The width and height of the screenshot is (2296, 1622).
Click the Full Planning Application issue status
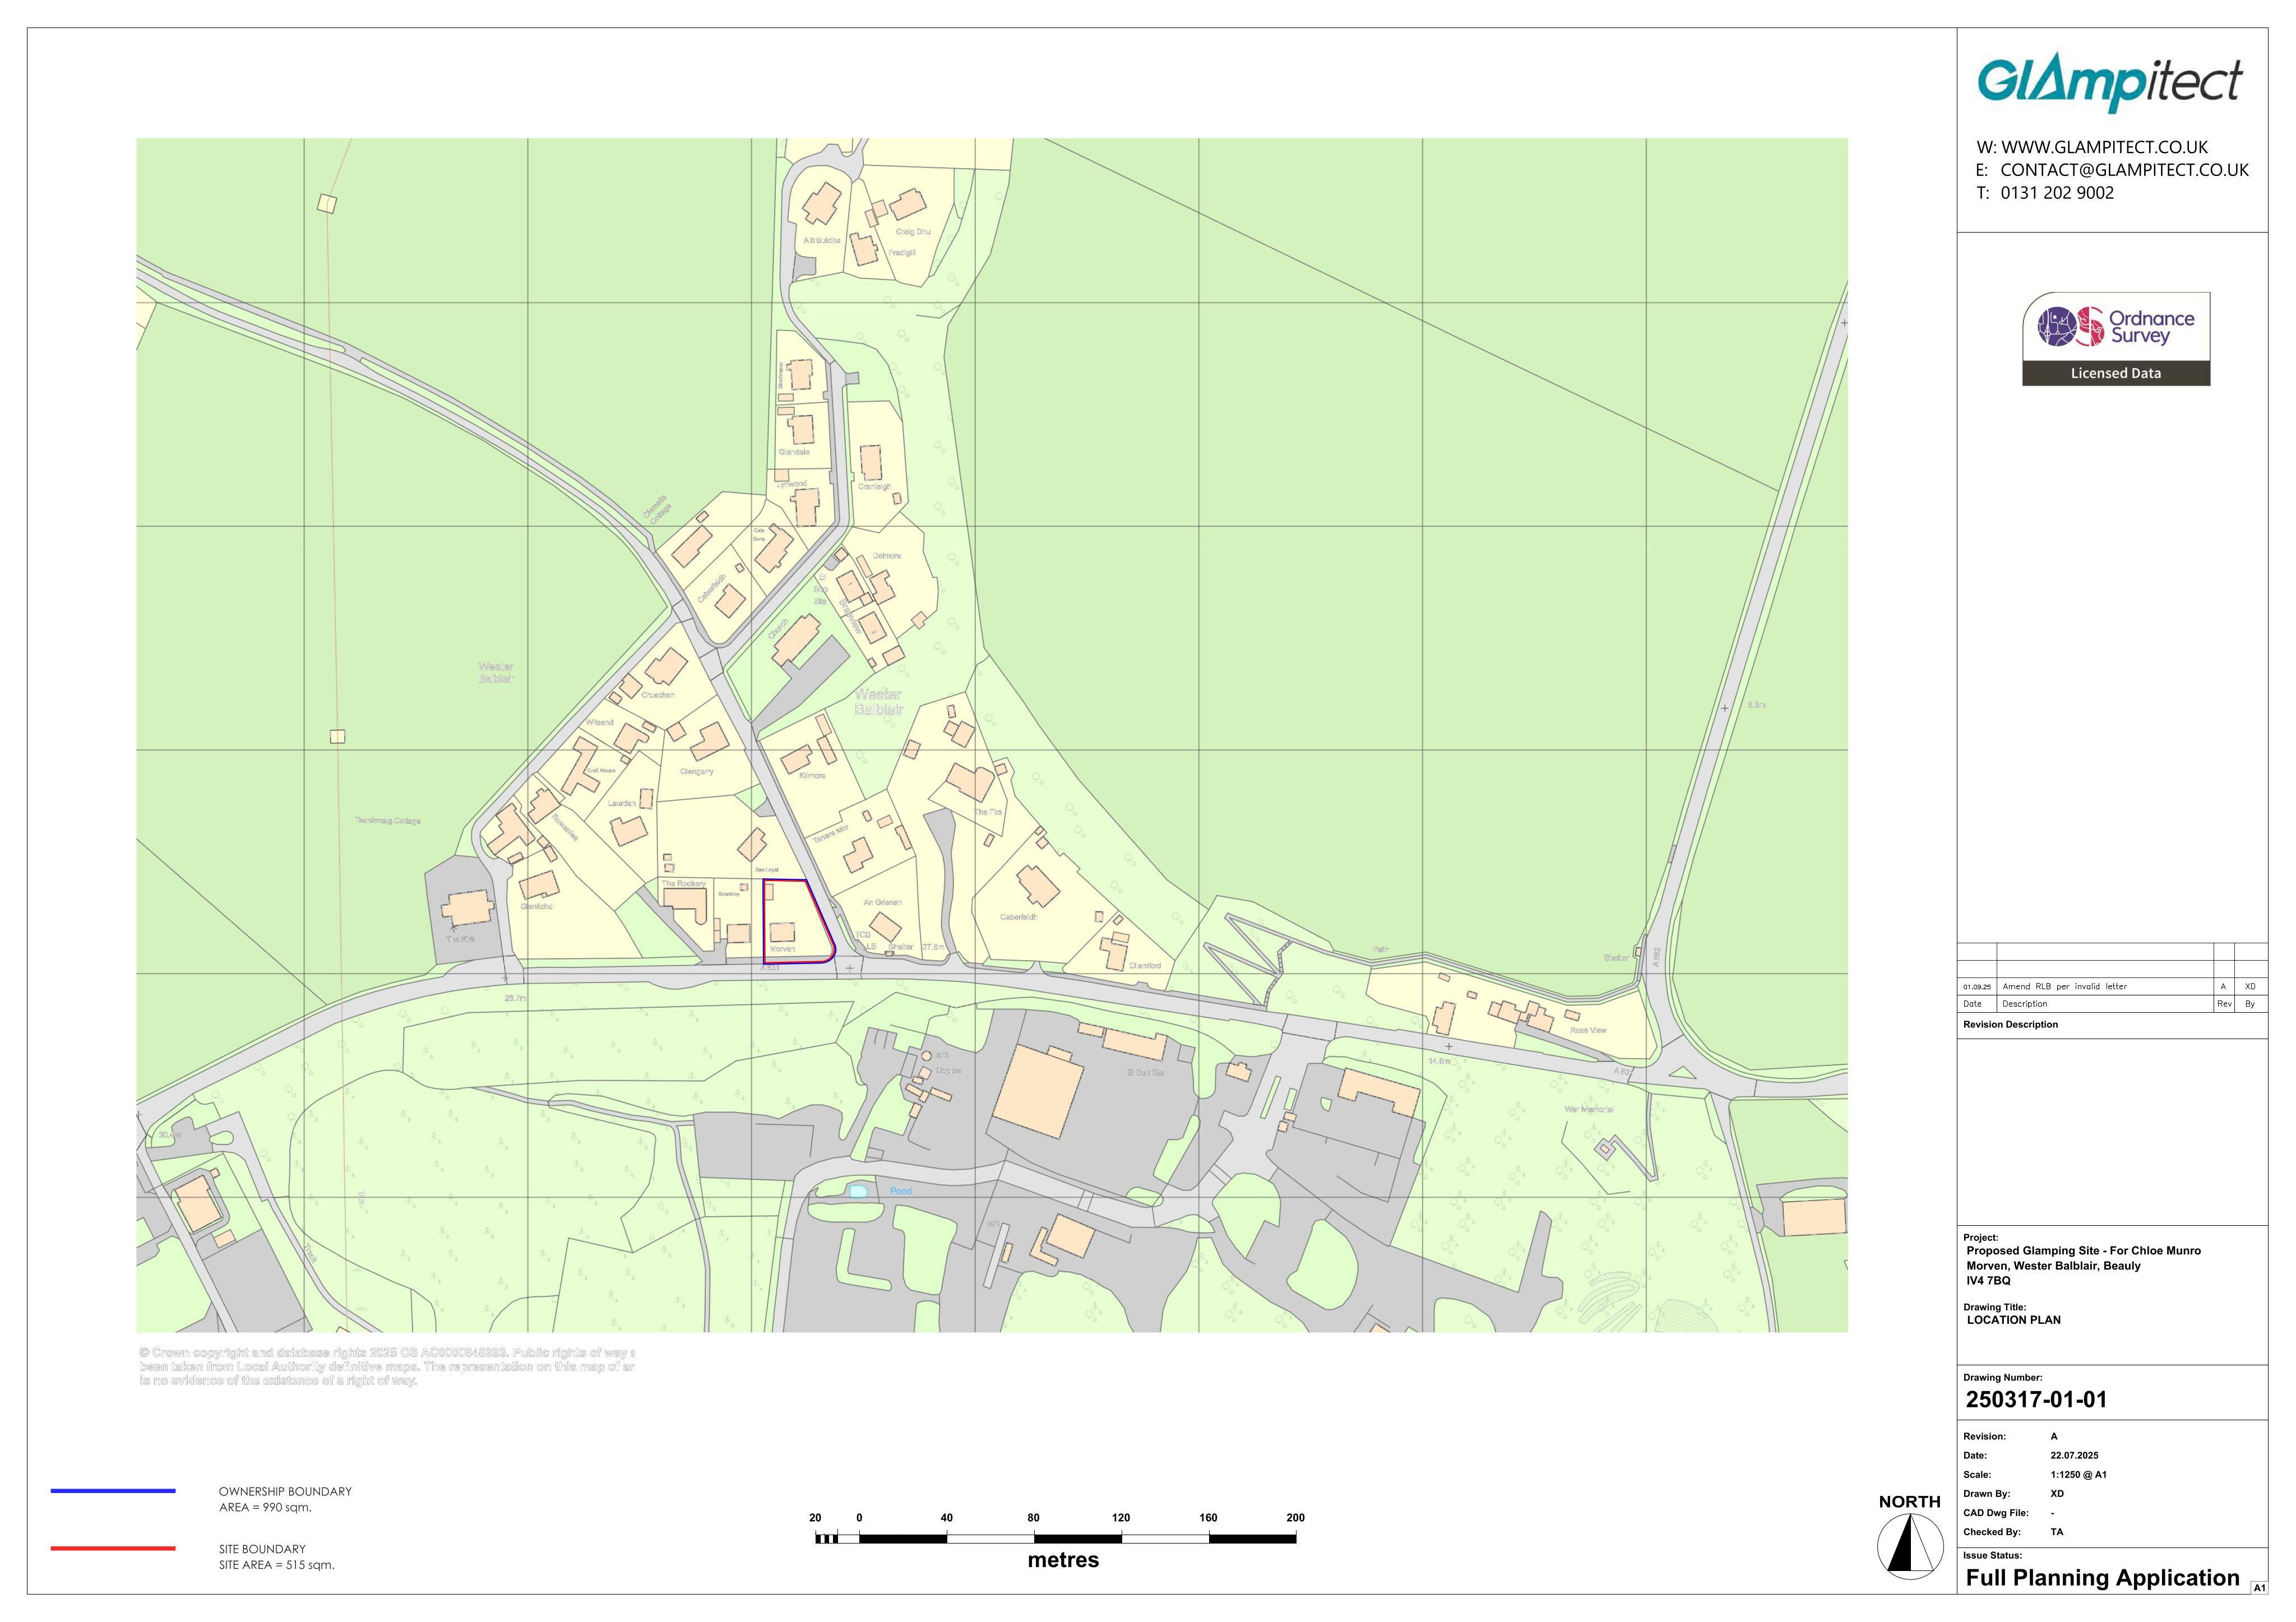(2102, 1578)
